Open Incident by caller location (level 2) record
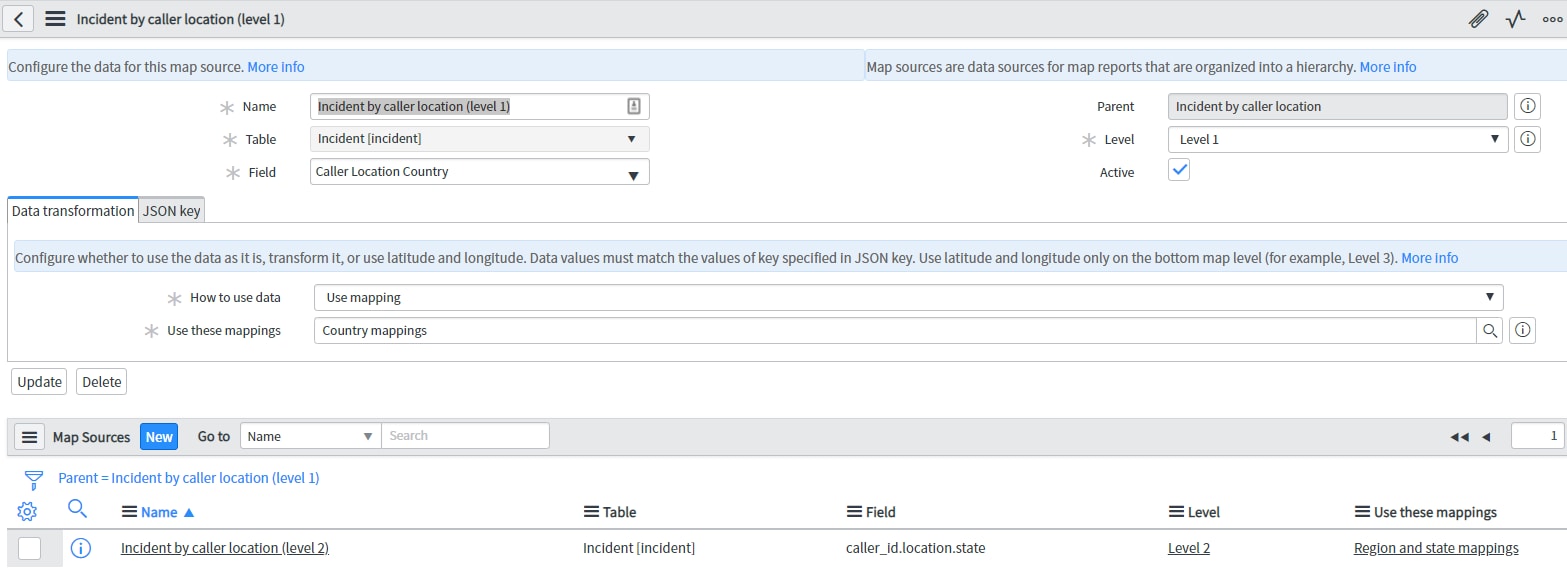 pos(225,548)
